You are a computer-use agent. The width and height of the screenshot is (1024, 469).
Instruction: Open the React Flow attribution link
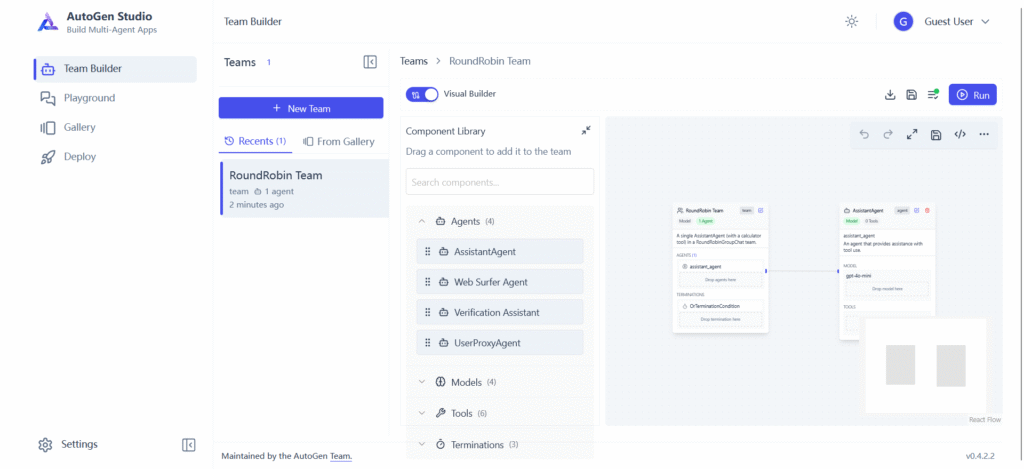pyautogui.click(x=985, y=420)
